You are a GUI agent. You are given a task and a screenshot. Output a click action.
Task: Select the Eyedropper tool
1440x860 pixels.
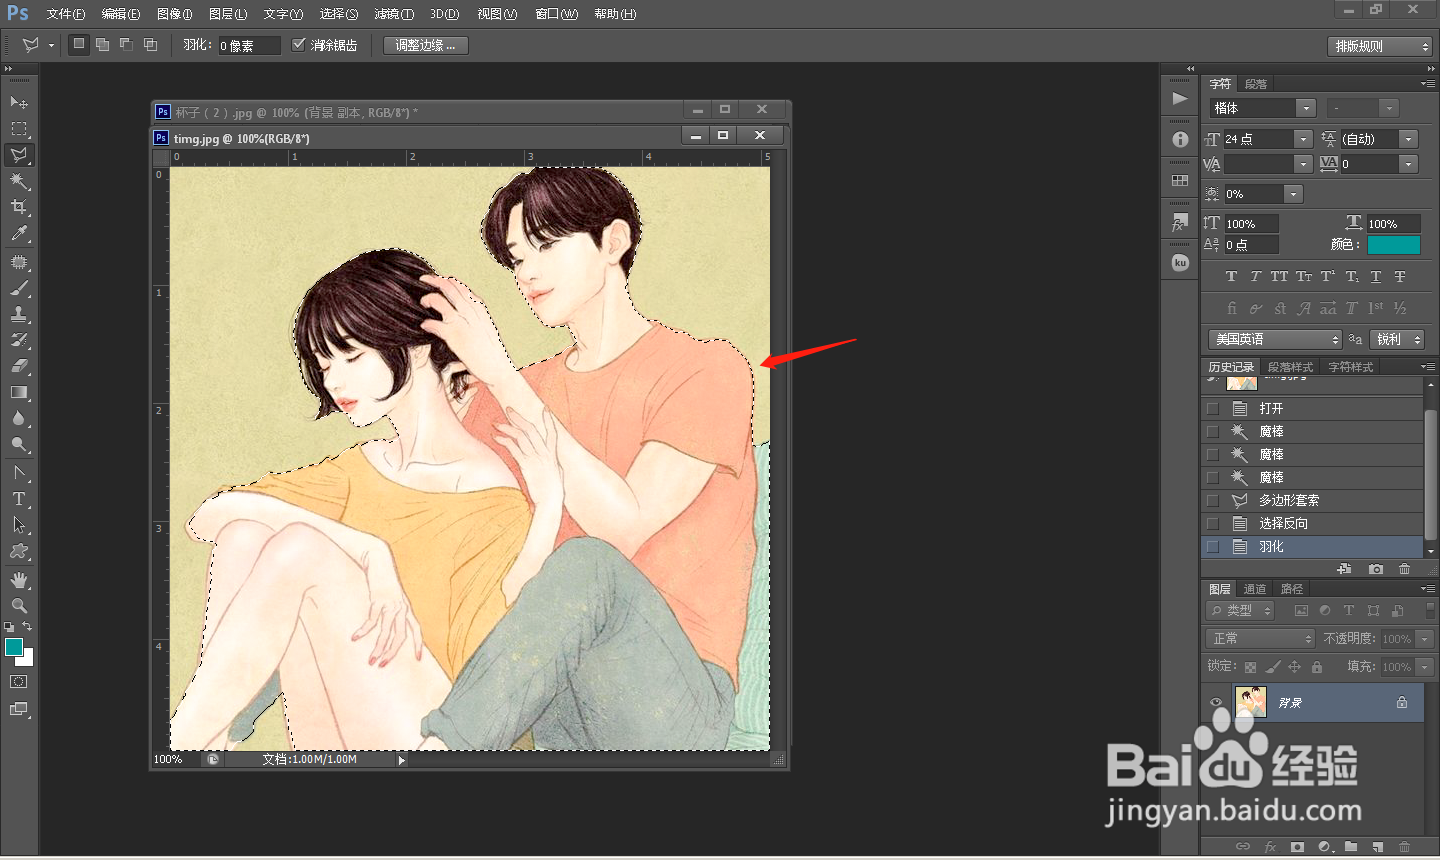tap(19, 233)
